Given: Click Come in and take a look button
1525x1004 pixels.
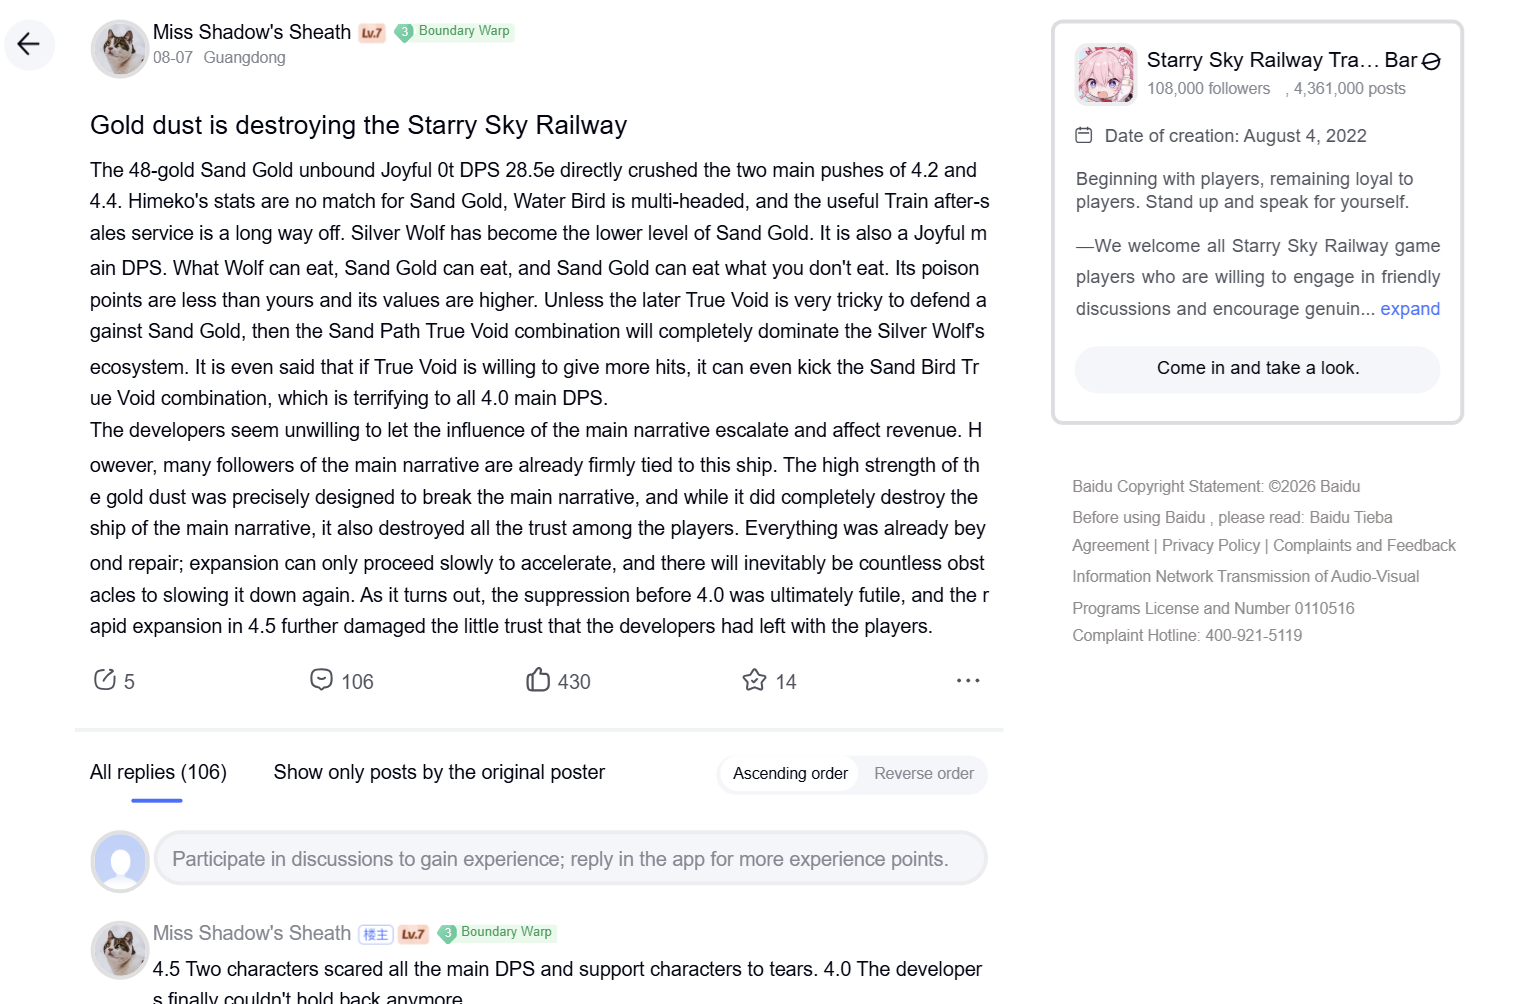Looking at the screenshot, I should (1258, 369).
